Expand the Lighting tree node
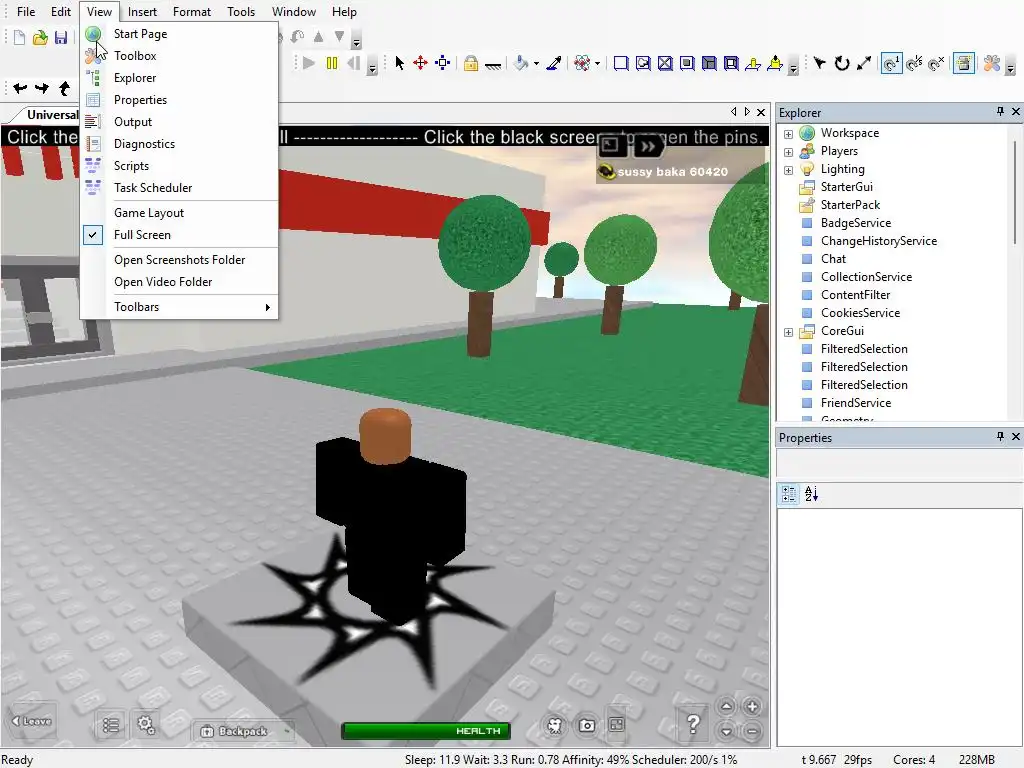Viewport: 1024px width, 768px height. tap(788, 170)
